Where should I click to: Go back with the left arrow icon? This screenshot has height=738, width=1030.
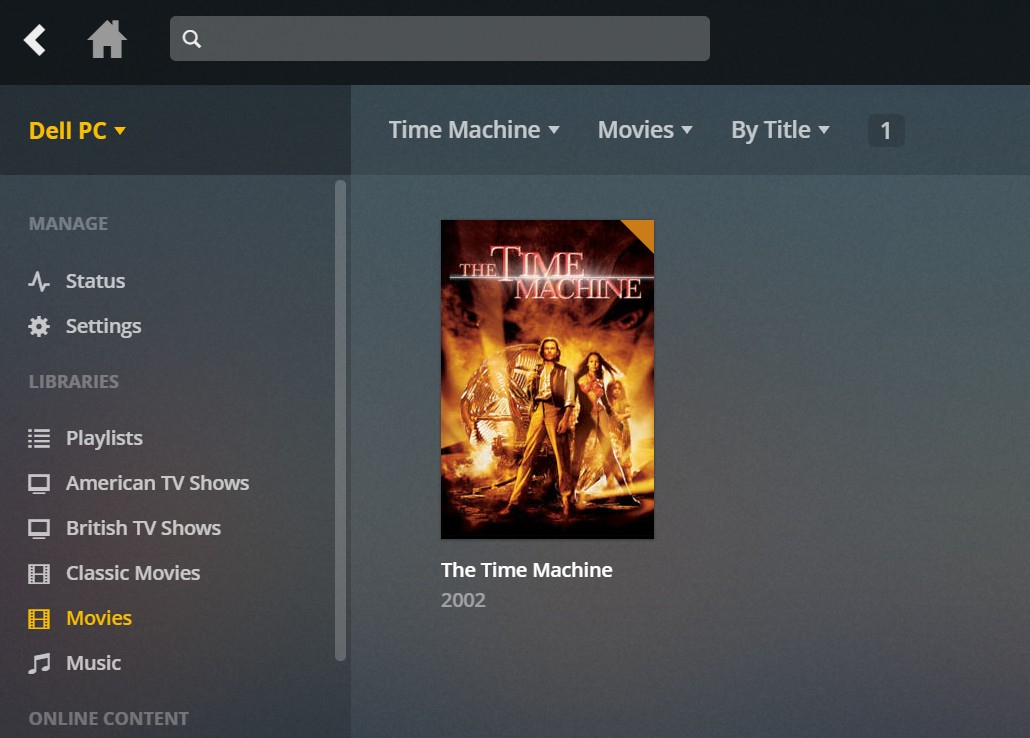point(35,40)
